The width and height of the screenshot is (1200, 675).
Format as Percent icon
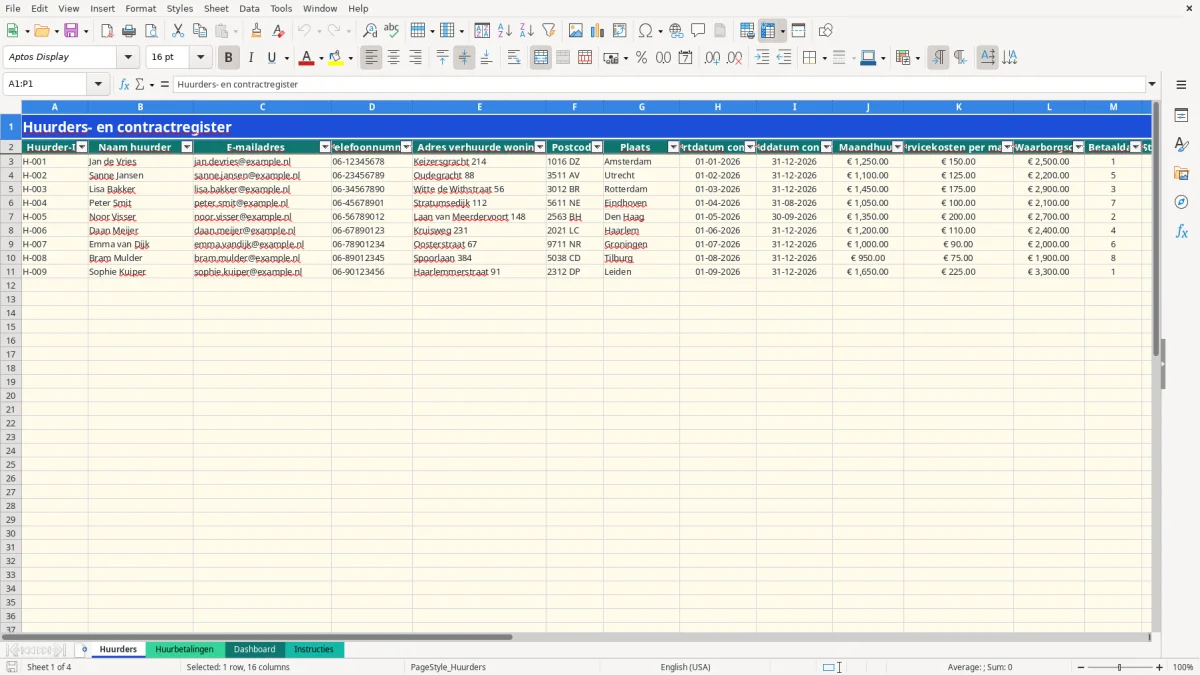(x=641, y=58)
